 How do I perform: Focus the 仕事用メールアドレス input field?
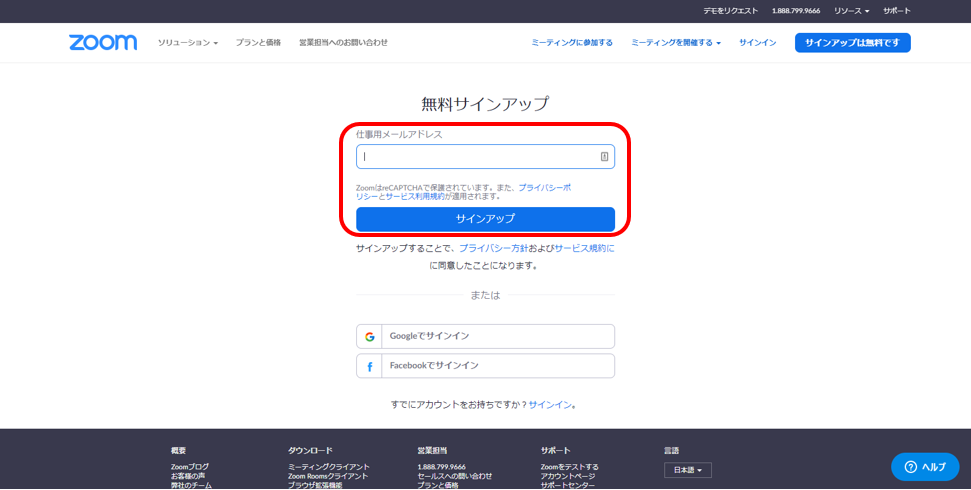pos(486,157)
